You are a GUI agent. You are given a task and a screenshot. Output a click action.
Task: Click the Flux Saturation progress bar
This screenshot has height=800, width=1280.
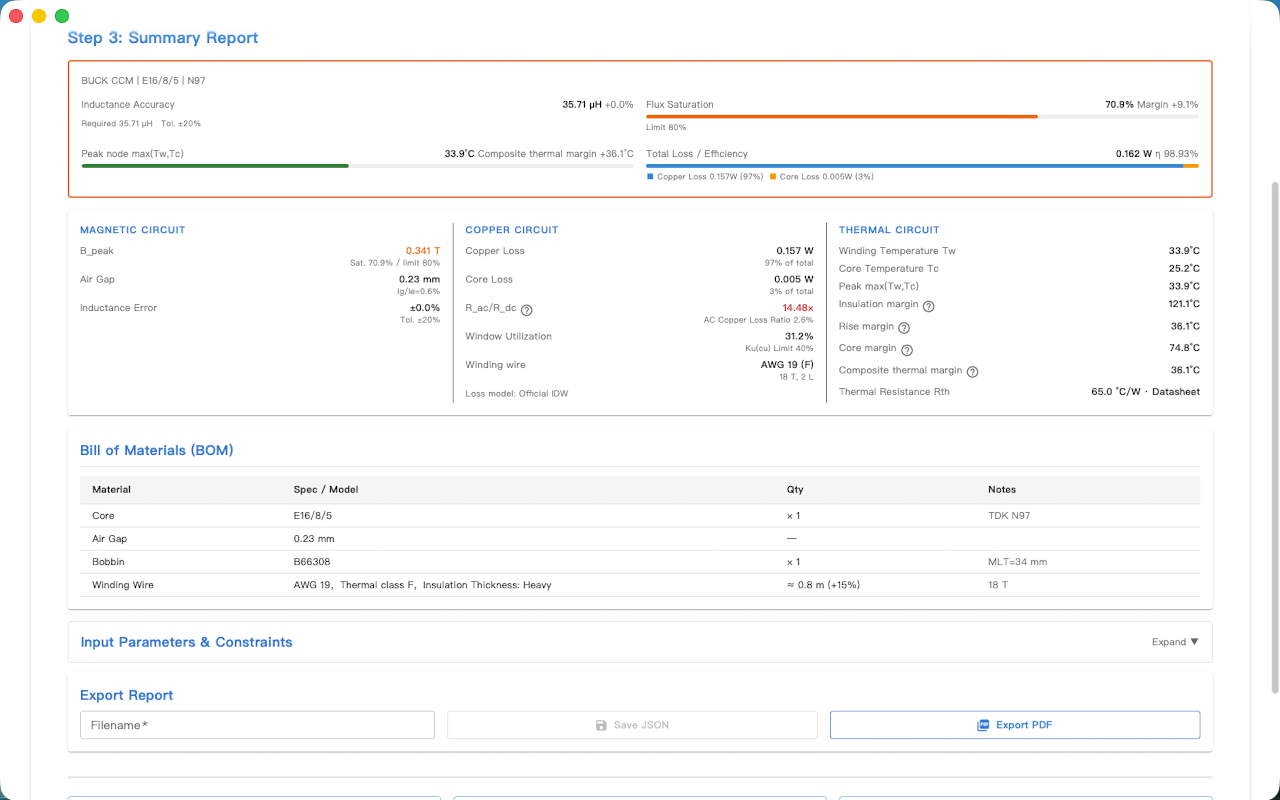coord(922,116)
